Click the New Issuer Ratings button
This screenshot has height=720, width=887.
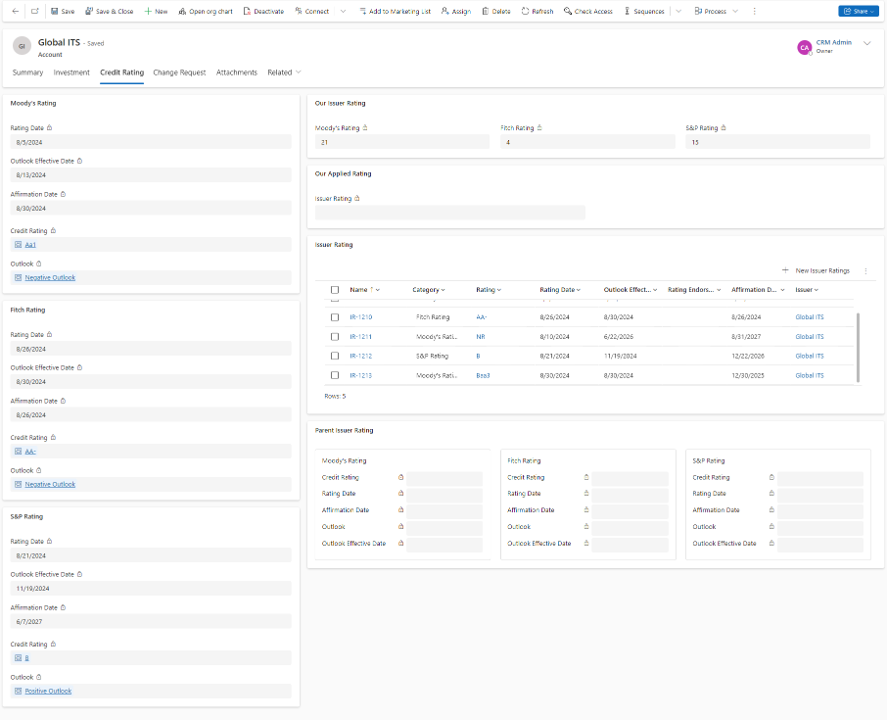tap(816, 271)
